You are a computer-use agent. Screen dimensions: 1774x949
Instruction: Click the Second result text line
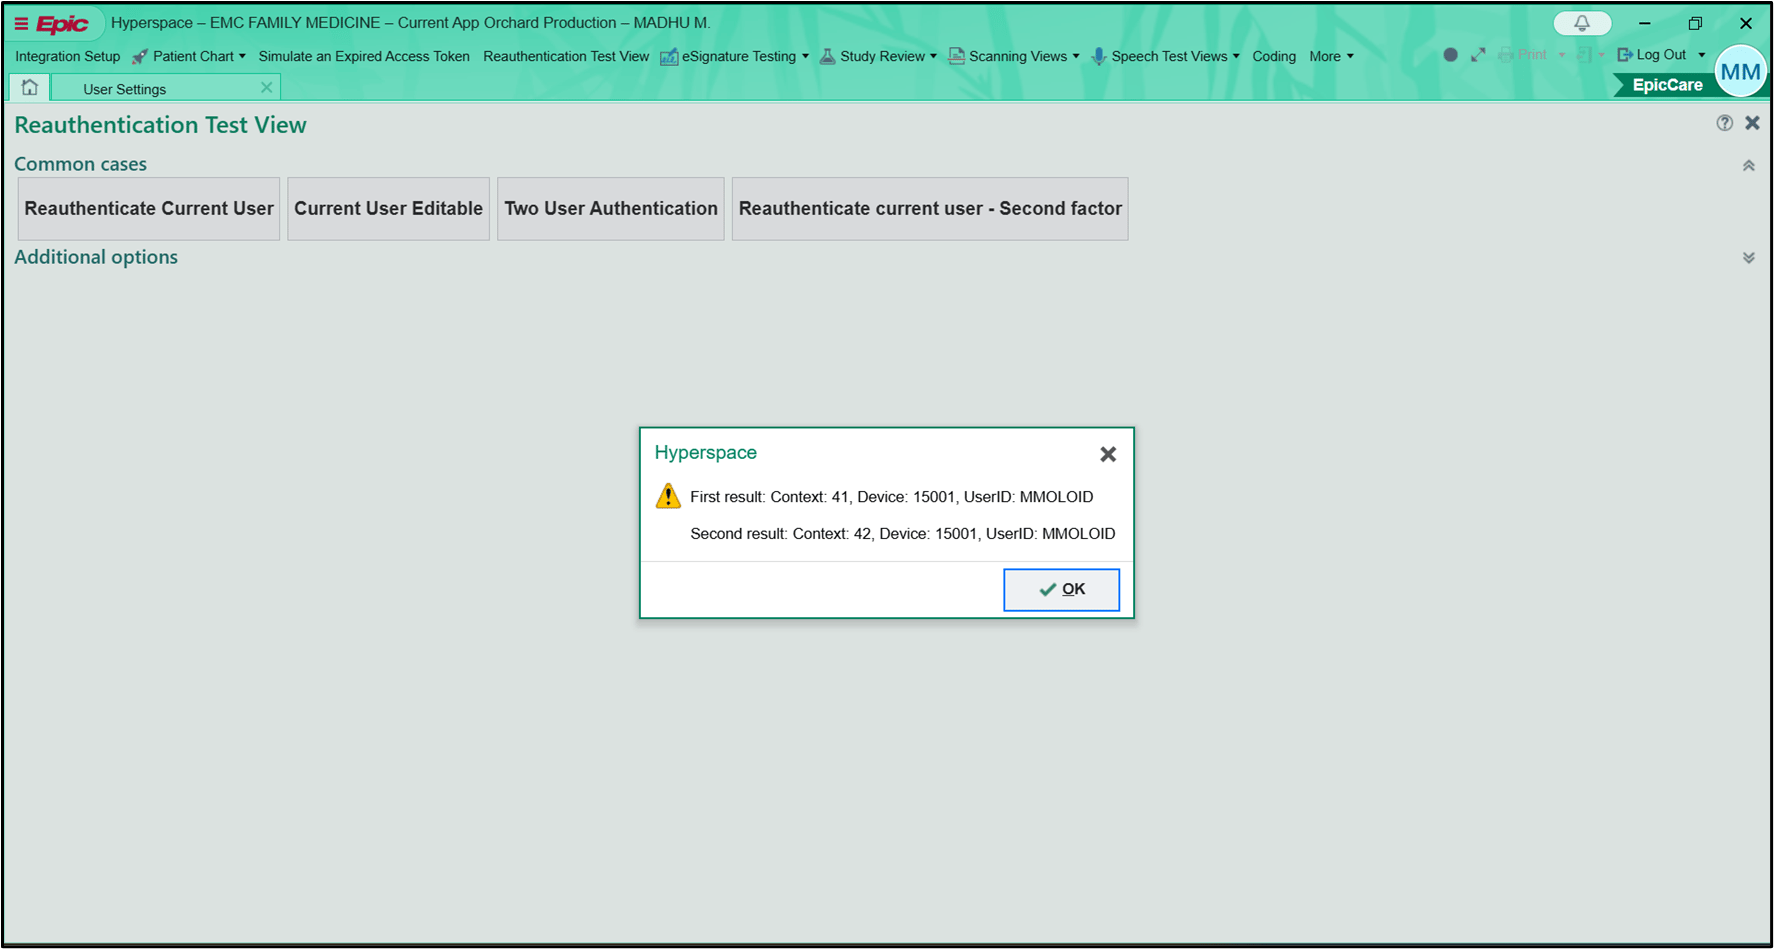coord(902,533)
